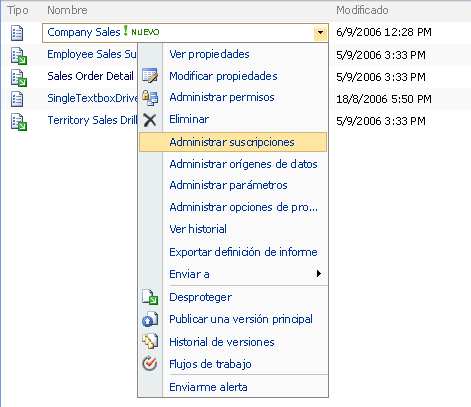Image resolution: width=471 pixels, height=407 pixels.
Task: Click the Historial de versiones icon
Action: [x=150, y=342]
